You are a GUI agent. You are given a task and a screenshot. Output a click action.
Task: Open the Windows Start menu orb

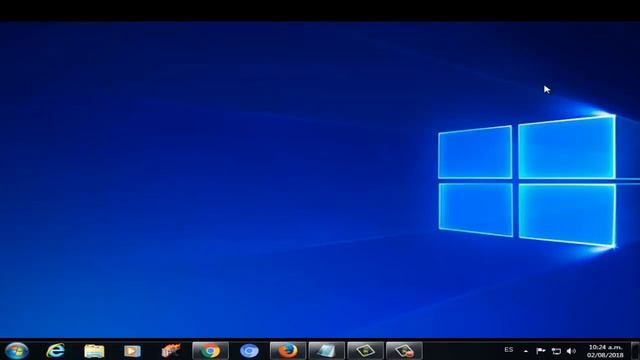pos(17,351)
